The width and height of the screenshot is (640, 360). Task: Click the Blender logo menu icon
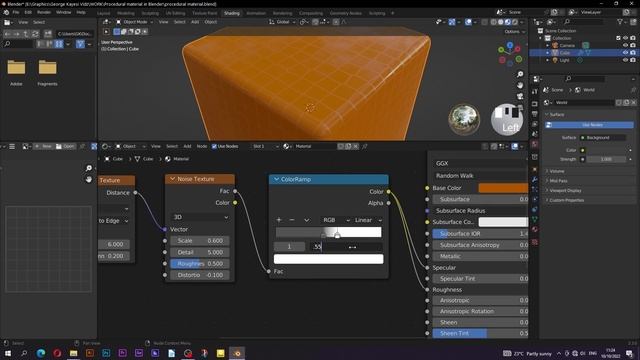6,13
